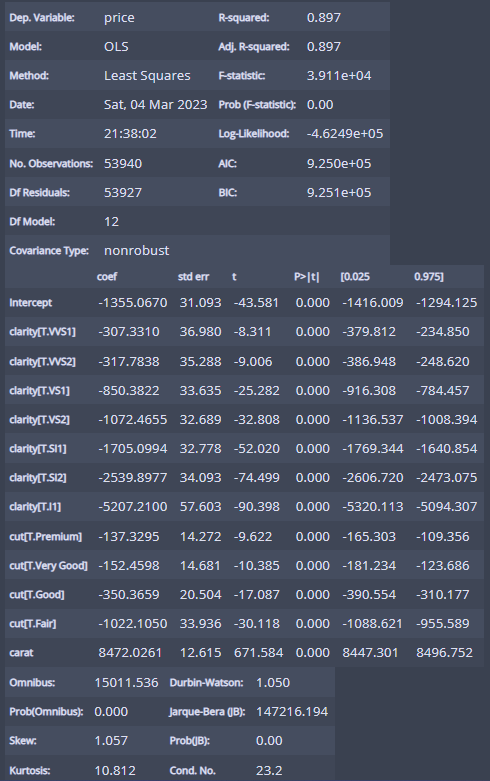Select the Skew value '1.057'
Screen dimensions: 490x781
tap(111, 741)
